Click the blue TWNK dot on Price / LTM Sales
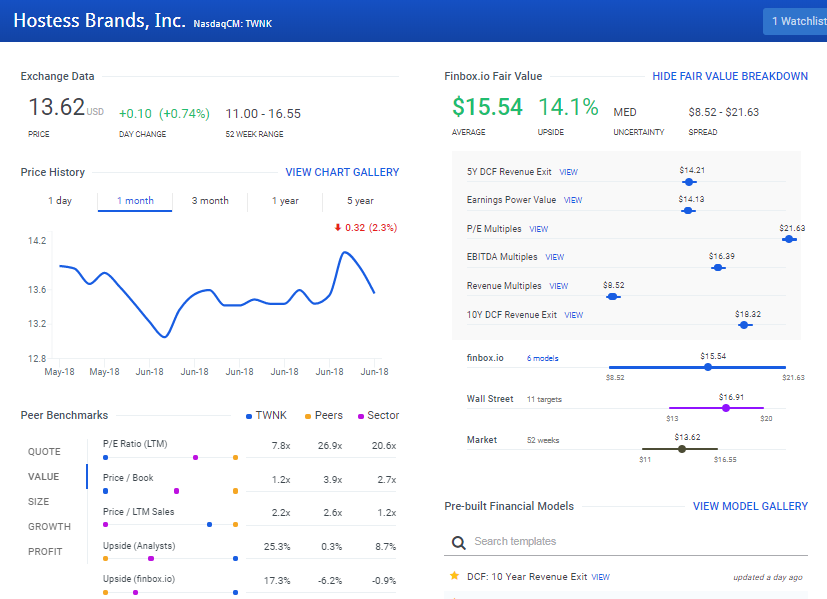 point(209,525)
